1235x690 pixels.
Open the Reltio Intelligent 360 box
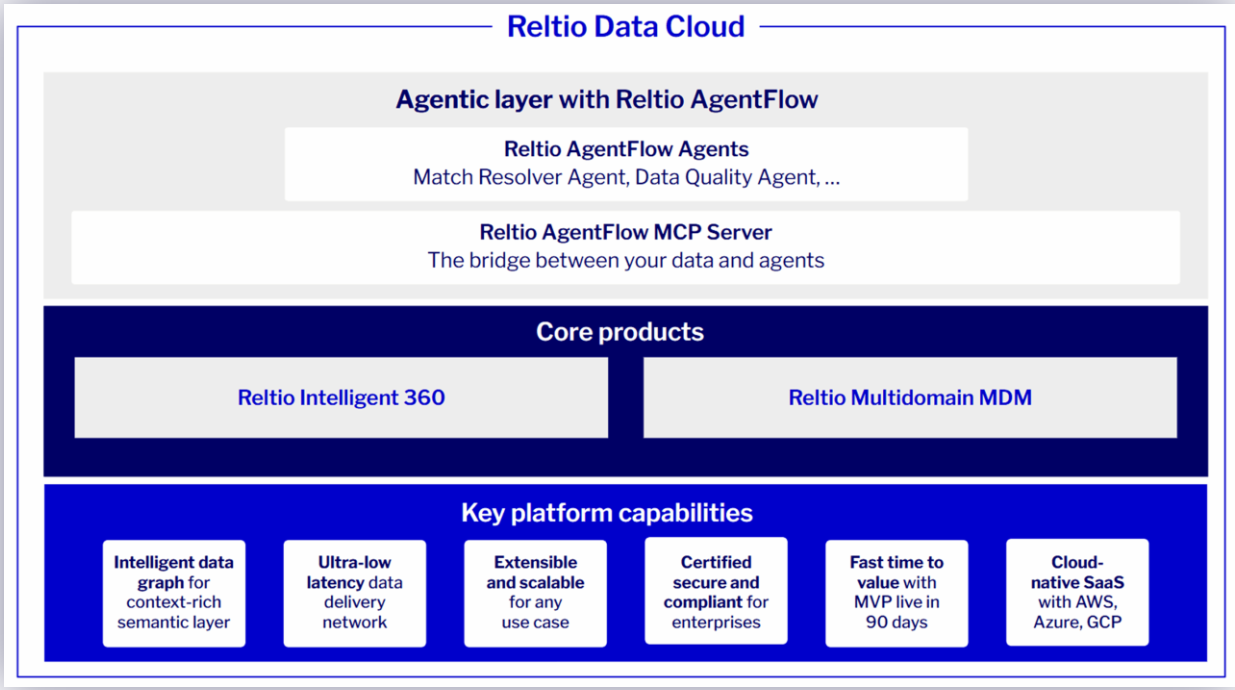[341, 398]
